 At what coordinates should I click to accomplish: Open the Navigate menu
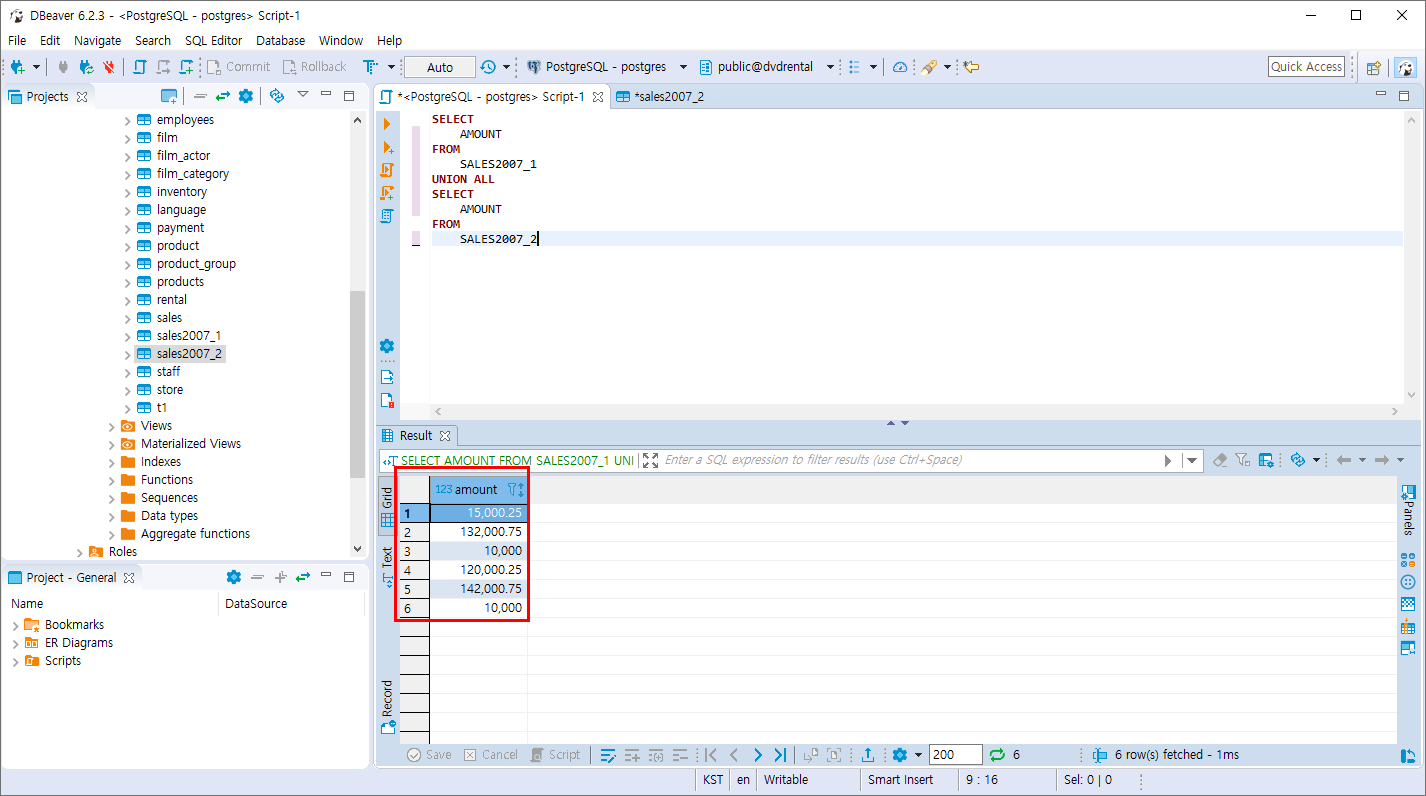coord(97,41)
